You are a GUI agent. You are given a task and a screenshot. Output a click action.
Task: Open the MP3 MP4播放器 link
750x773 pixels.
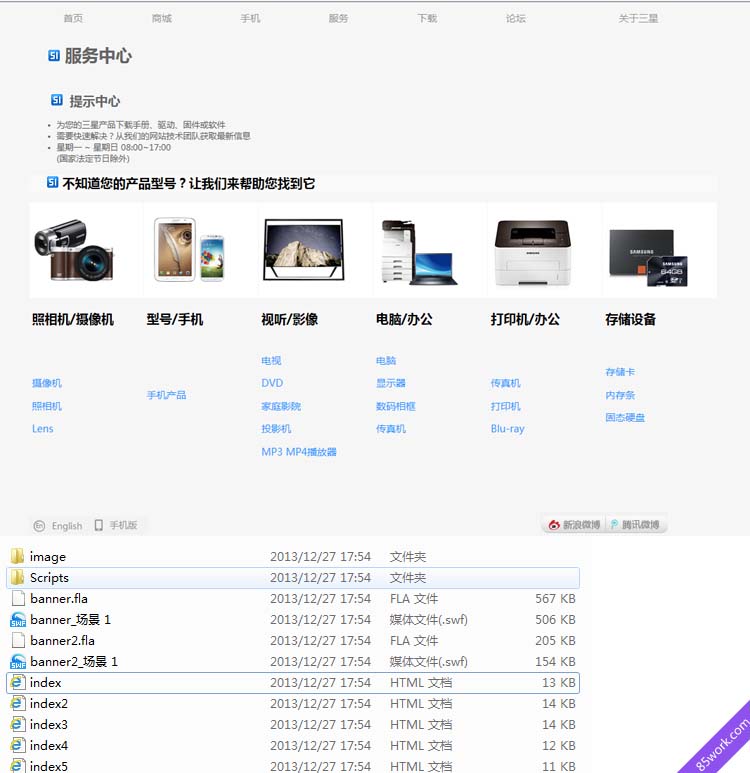(x=299, y=452)
